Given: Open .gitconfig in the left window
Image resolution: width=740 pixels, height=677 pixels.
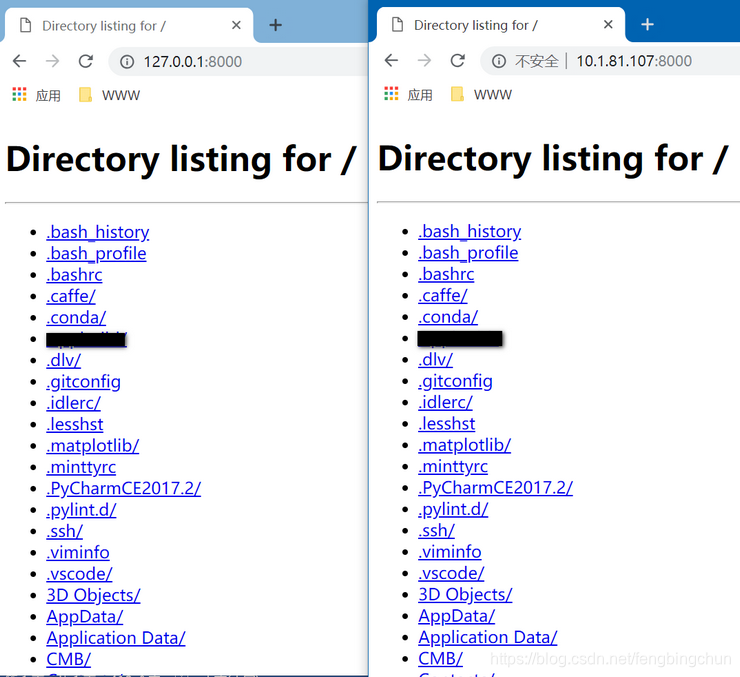Looking at the screenshot, I should tap(84, 382).
